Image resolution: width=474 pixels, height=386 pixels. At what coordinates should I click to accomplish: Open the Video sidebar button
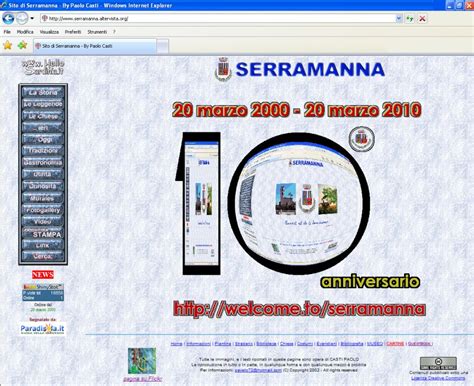pyautogui.click(x=43, y=221)
